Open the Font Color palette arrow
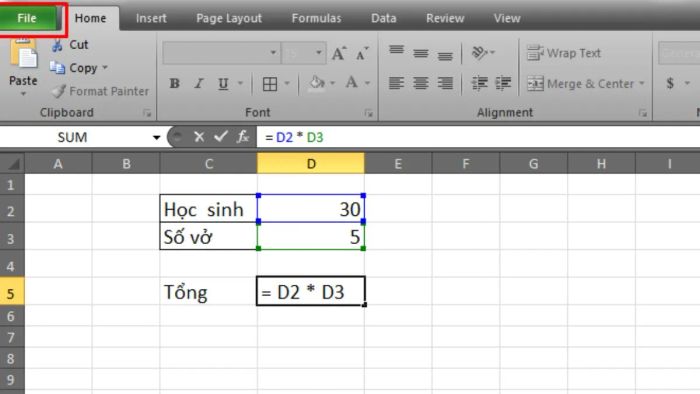Screen dimensions: 700x394 point(368,83)
